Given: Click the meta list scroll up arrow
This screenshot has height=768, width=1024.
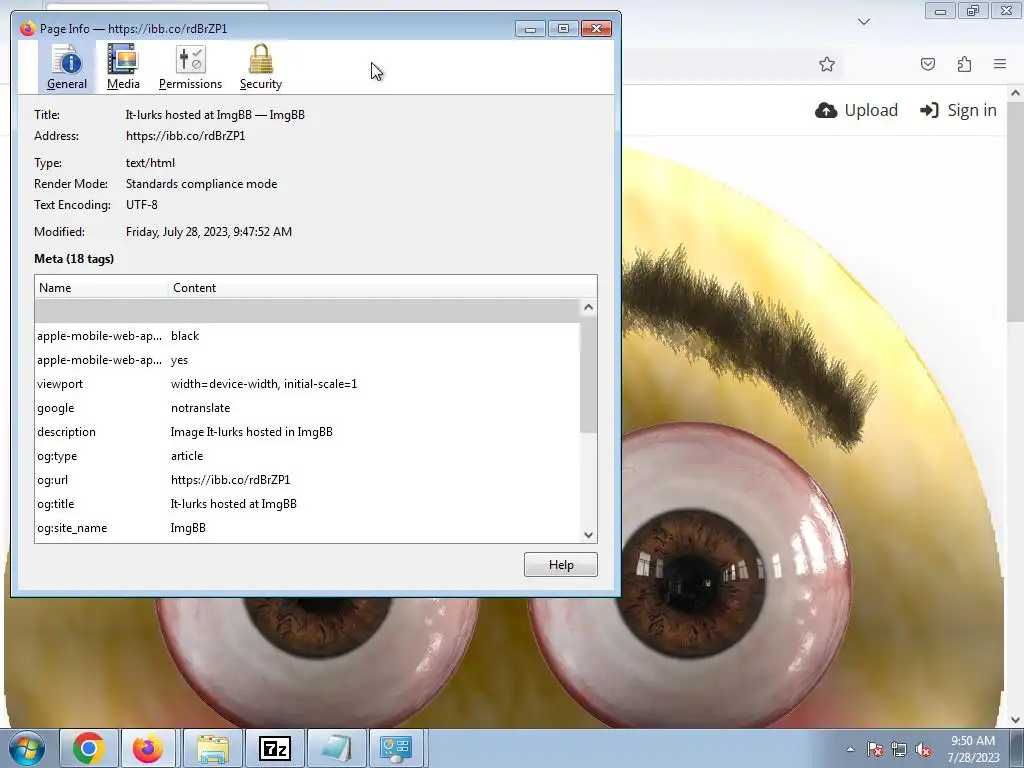Looking at the screenshot, I should coord(588,308).
